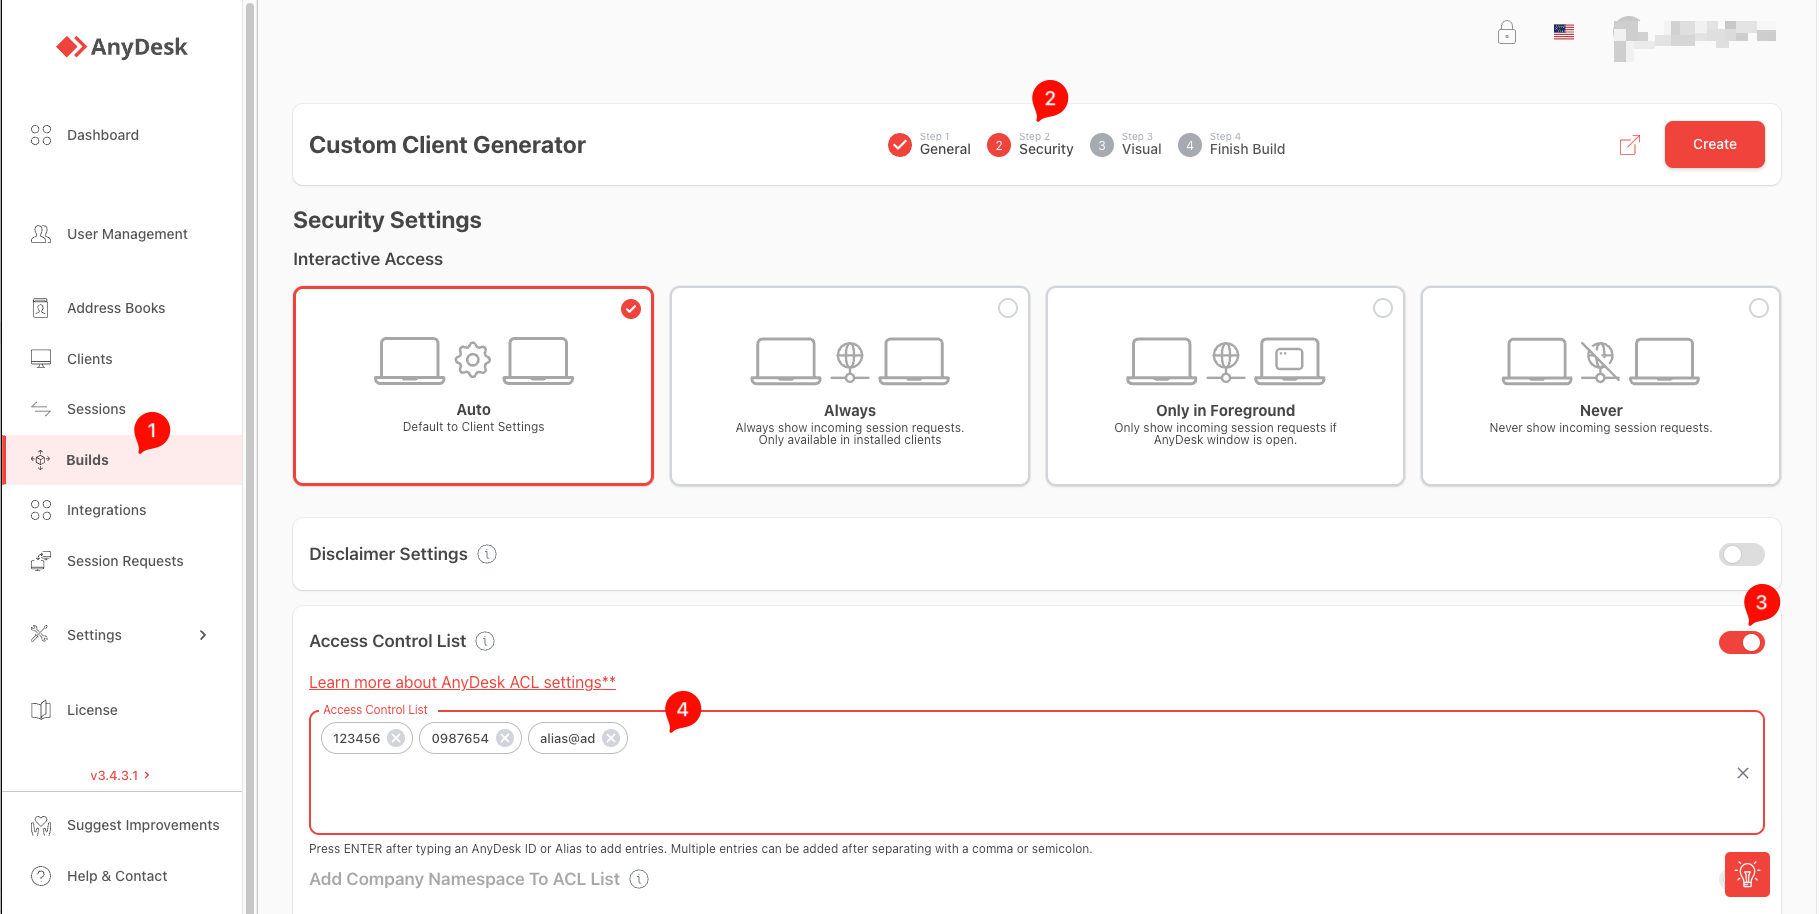
Task: Click the Dashboard grid icon
Action: (x=41, y=135)
